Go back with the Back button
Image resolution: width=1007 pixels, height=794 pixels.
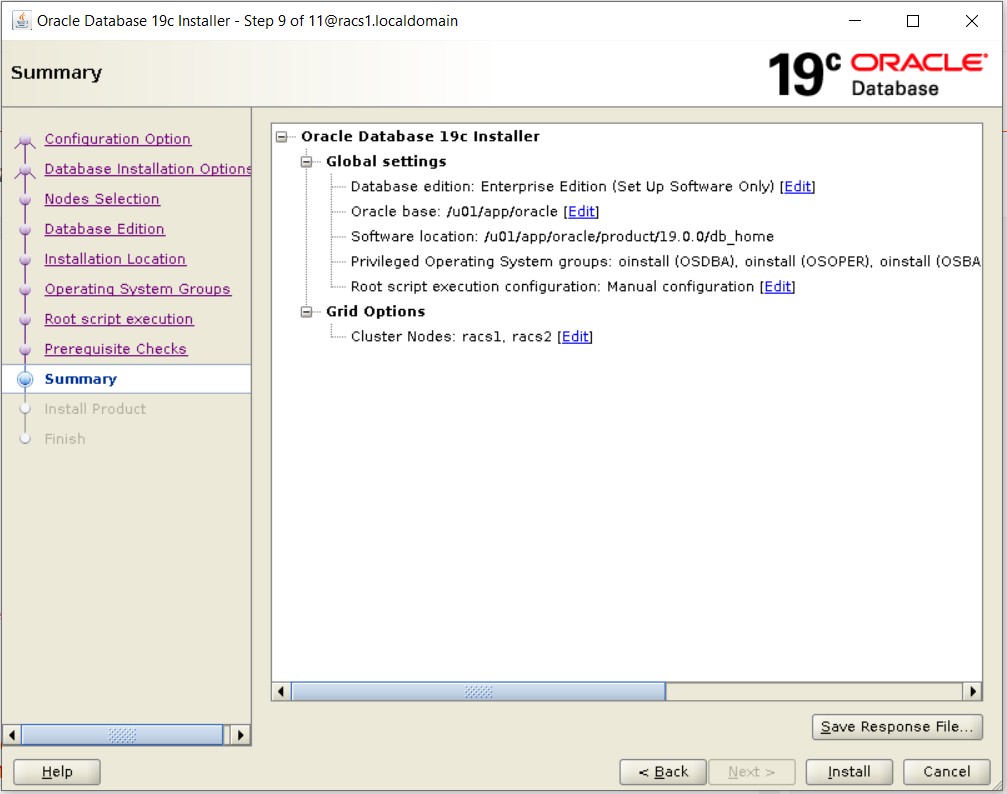tap(663, 772)
